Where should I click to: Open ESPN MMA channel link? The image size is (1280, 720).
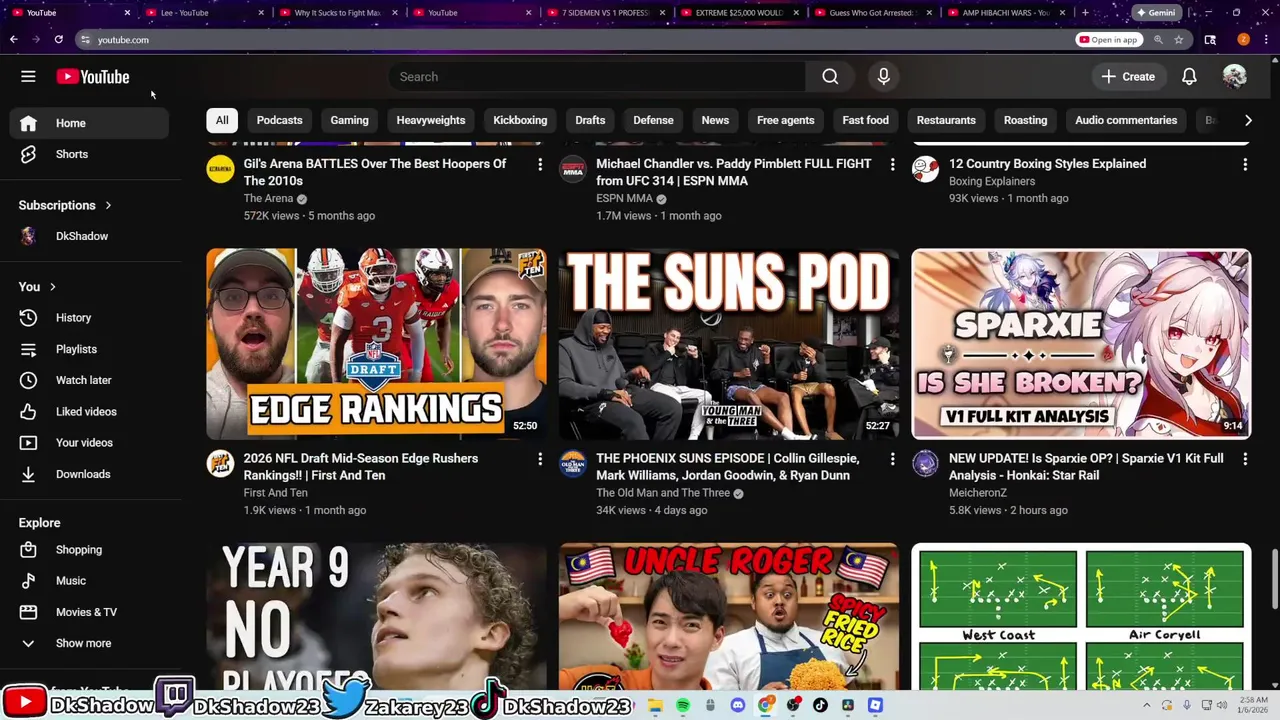624,198
